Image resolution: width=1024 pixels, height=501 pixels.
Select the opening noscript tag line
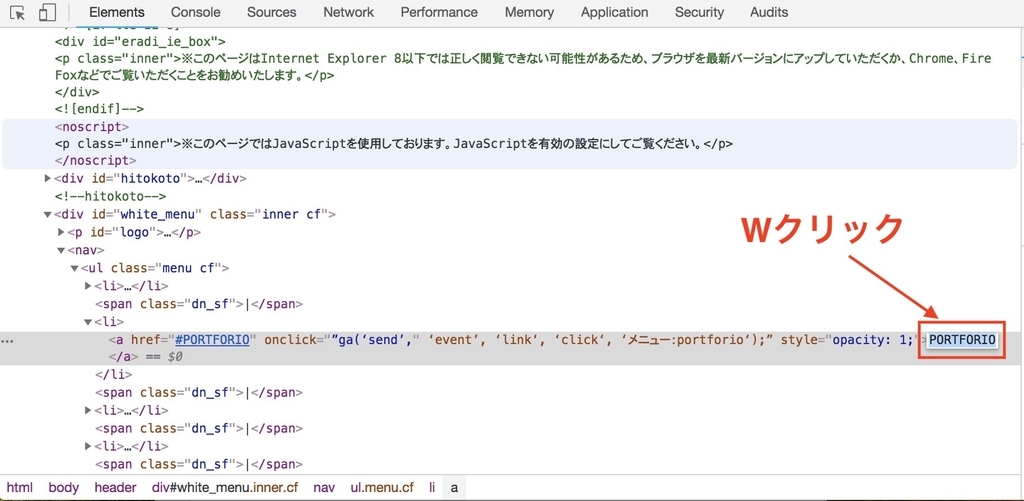click(x=91, y=126)
